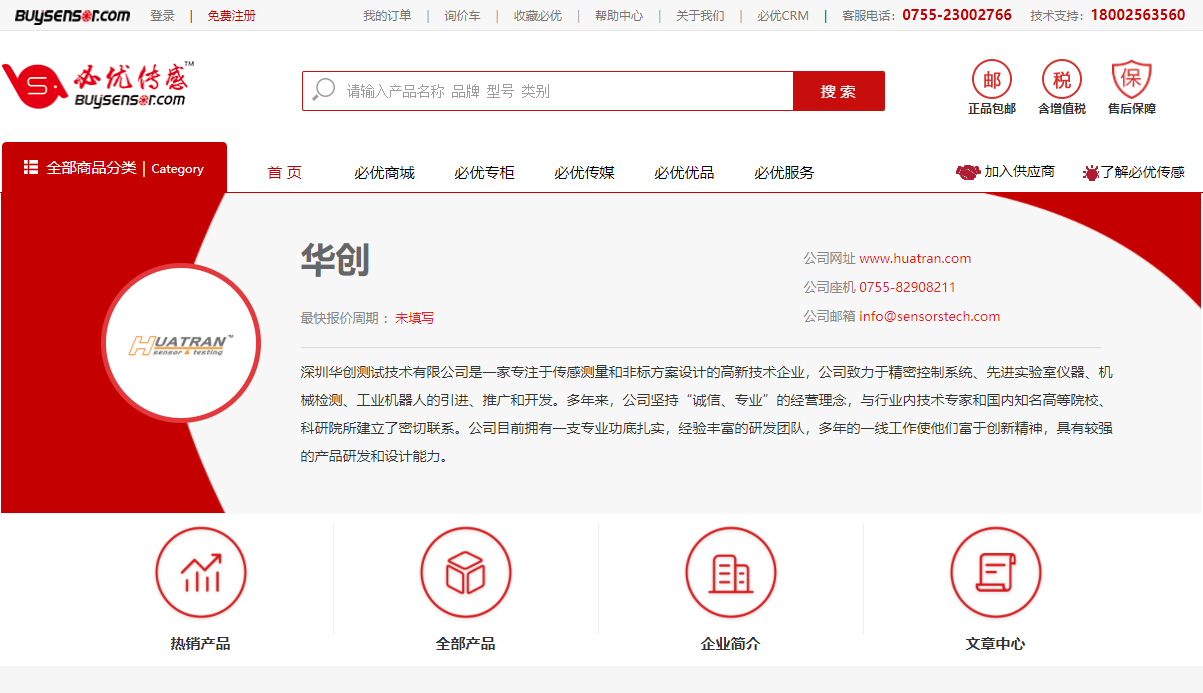Image resolution: width=1203 pixels, height=693 pixels.
Task: Open the 热销产品 chart icon
Action: (201, 572)
